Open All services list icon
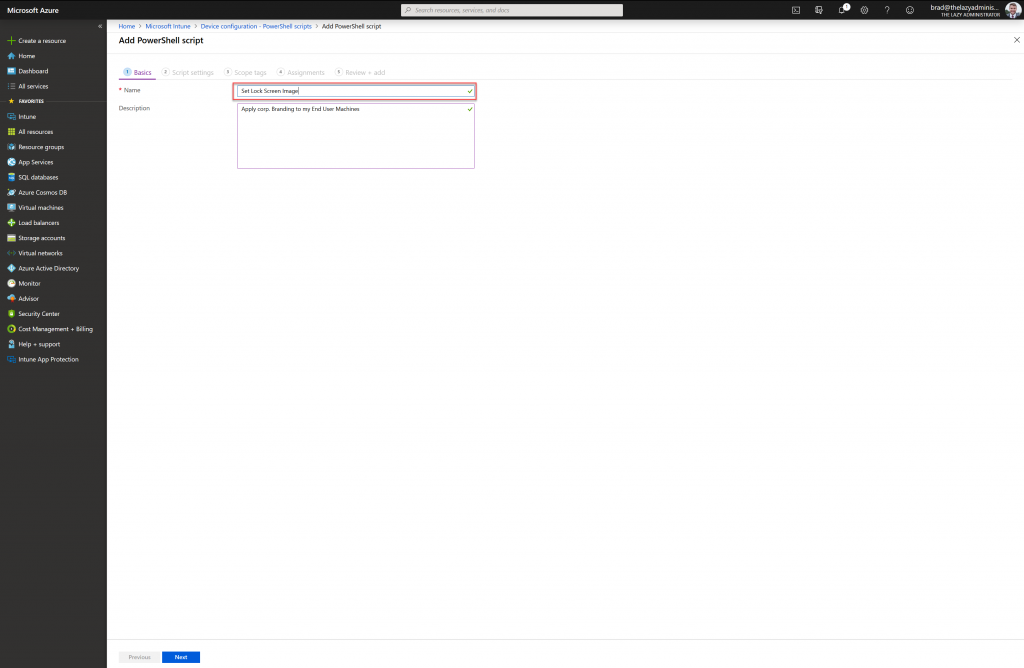This screenshot has height=668, width=1024. tap(11, 86)
